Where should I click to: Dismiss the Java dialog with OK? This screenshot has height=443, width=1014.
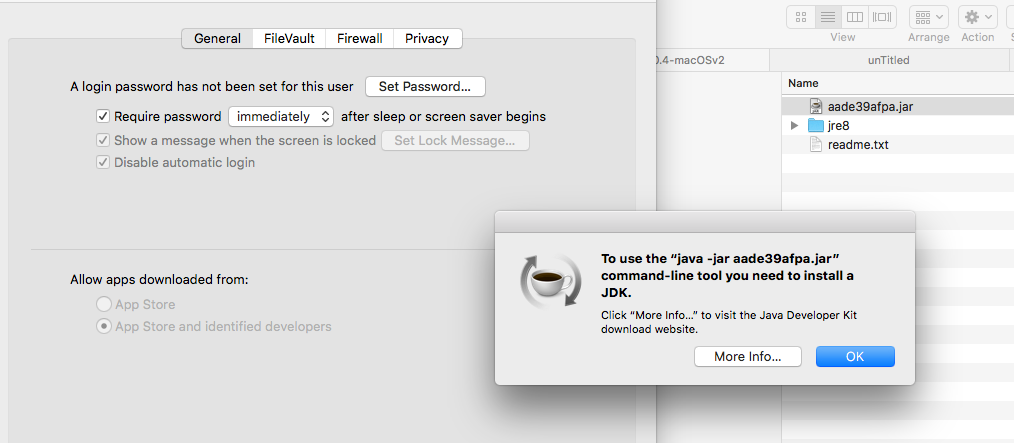tap(855, 356)
